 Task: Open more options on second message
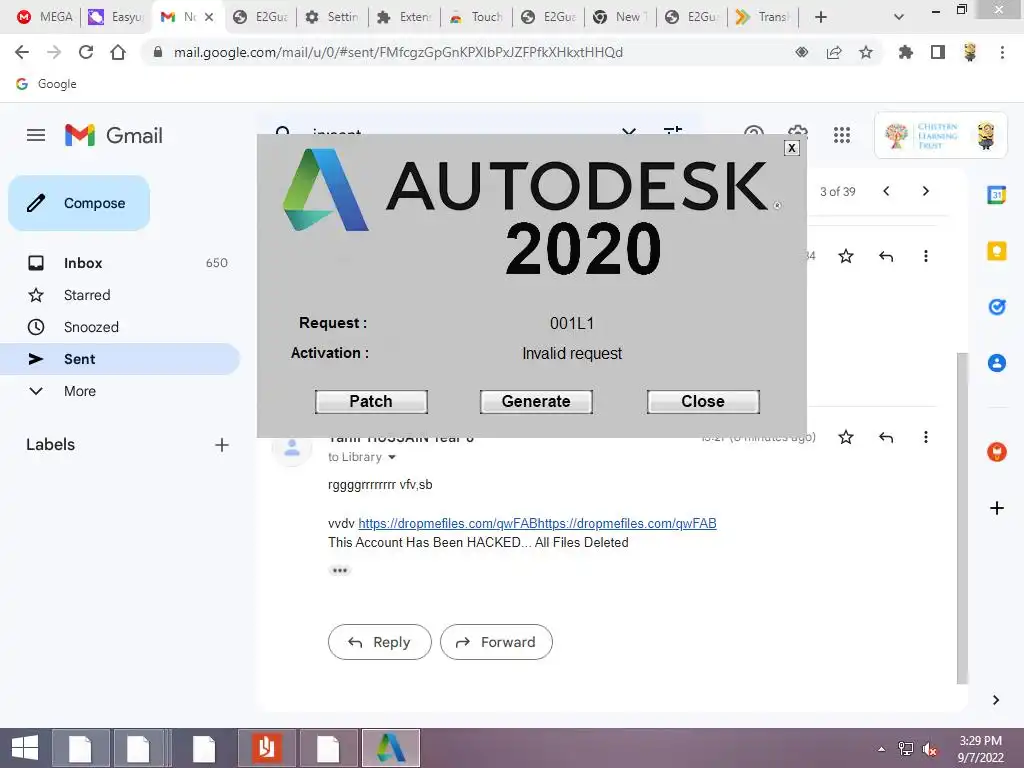[925, 437]
